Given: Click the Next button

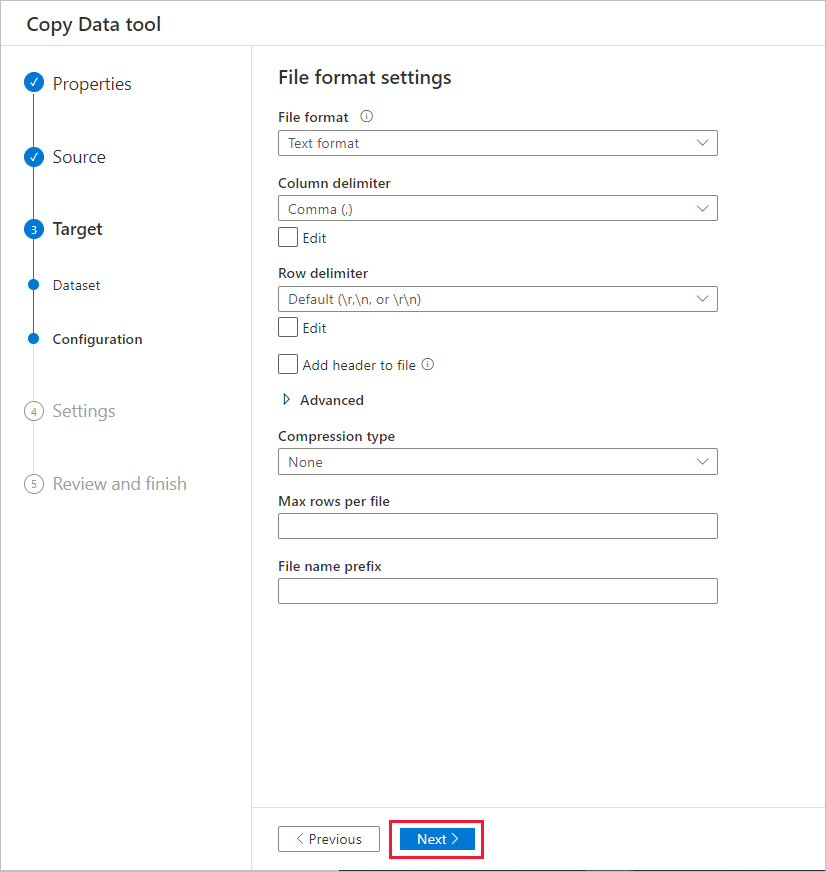Looking at the screenshot, I should 436,839.
